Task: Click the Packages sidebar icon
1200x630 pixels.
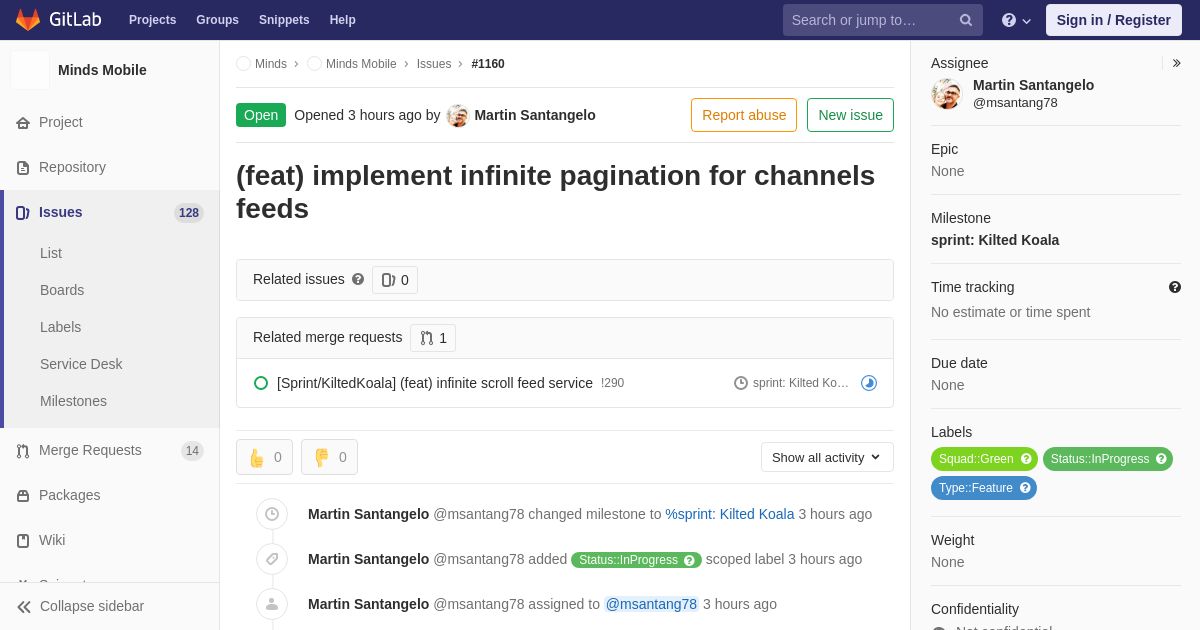Action: [23, 496]
